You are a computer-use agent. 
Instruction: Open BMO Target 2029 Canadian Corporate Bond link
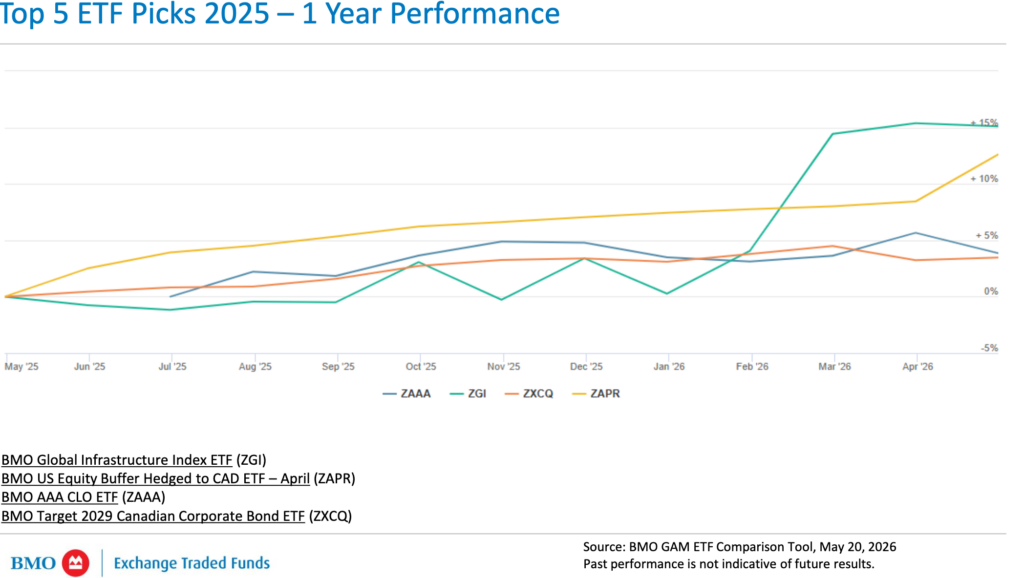[x=153, y=516]
